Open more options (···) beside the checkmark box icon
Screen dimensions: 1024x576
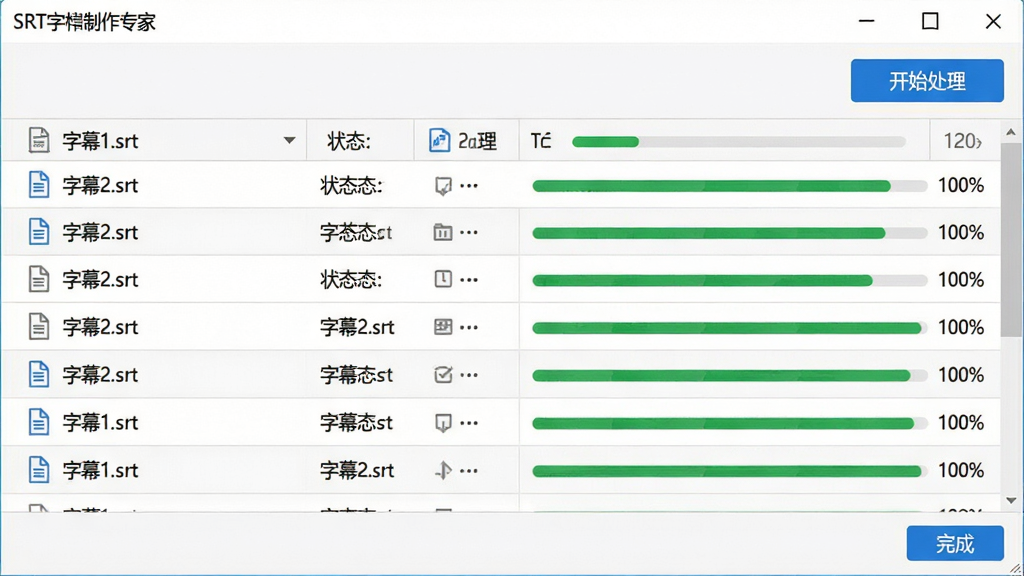tap(469, 374)
